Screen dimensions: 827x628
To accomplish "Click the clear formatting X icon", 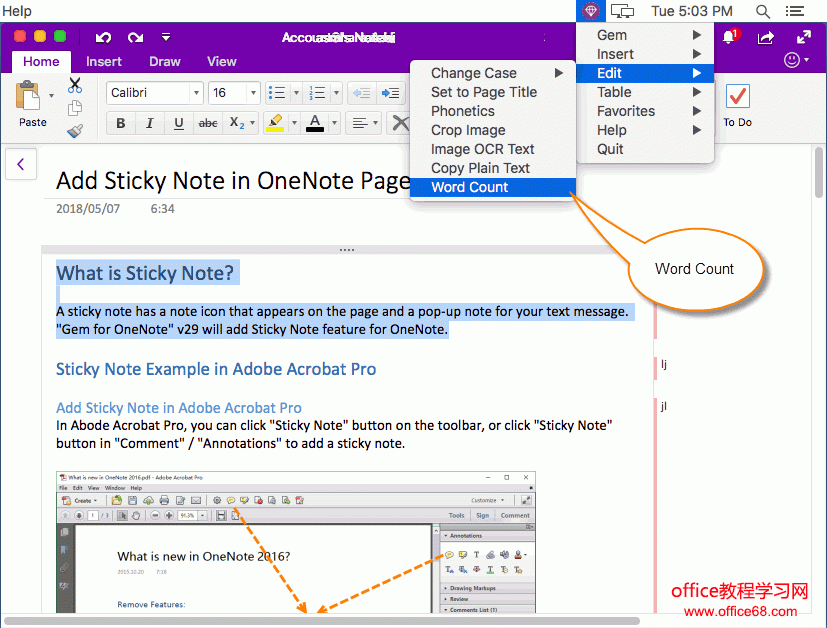I will point(399,123).
